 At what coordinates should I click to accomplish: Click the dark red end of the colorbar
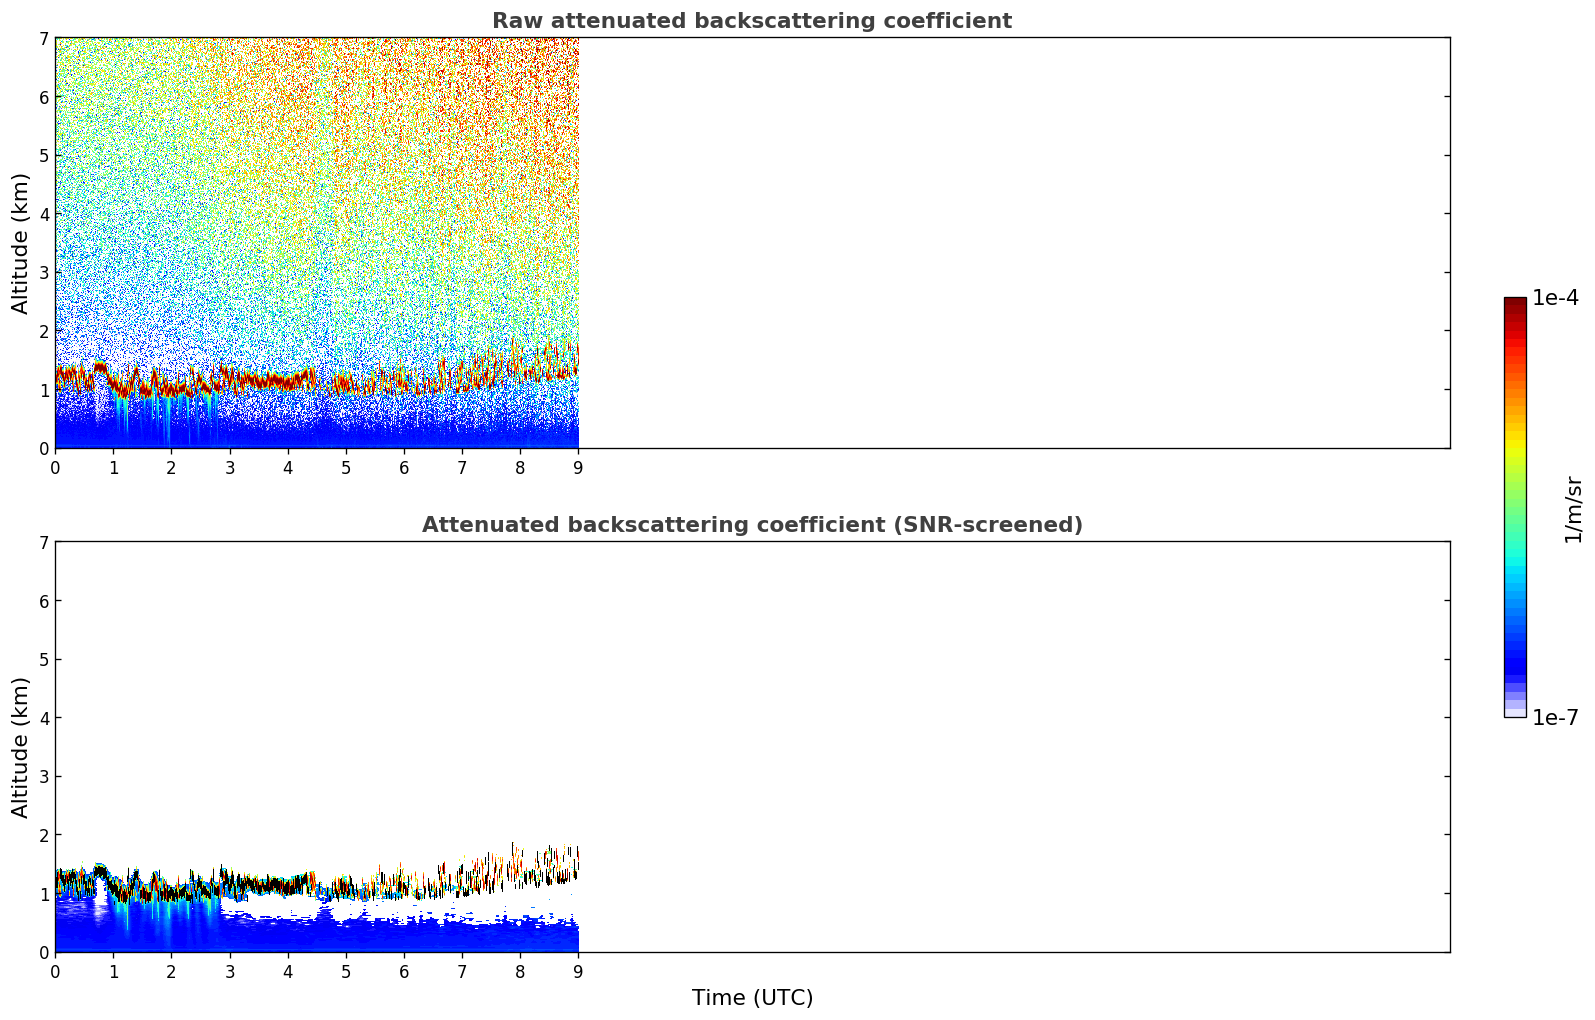click(1515, 303)
